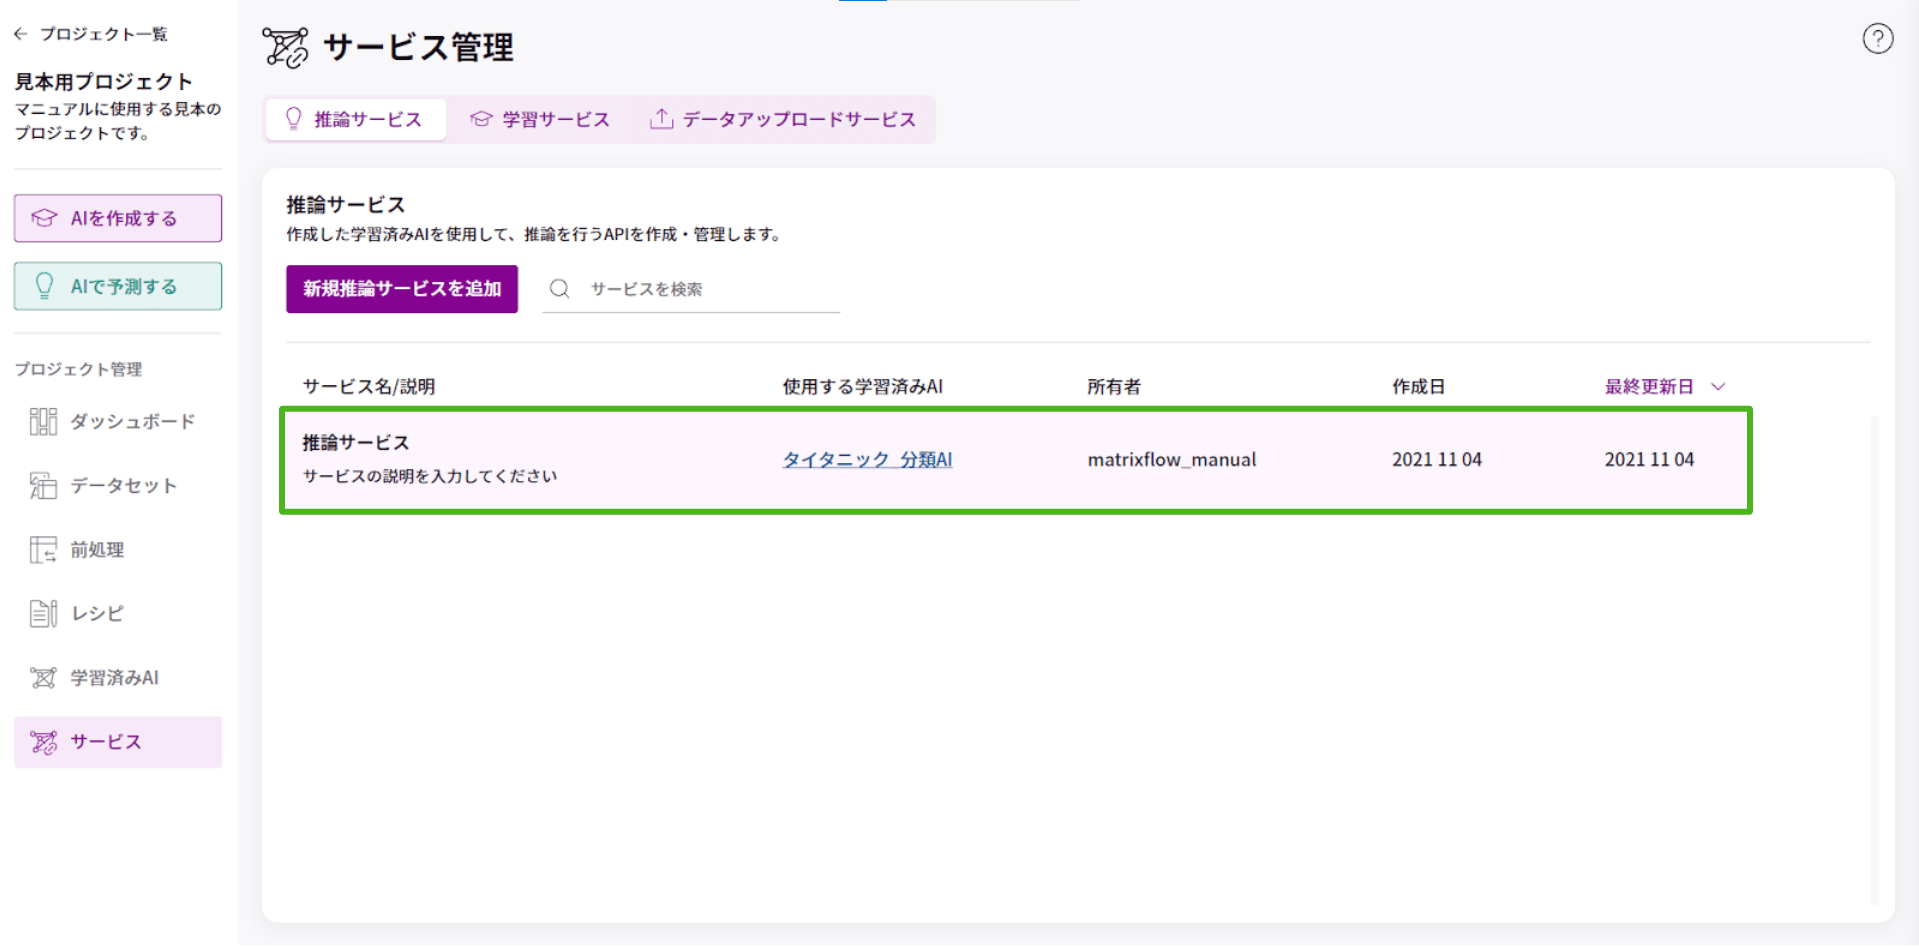Click the back arrow to project list

tap(20, 34)
